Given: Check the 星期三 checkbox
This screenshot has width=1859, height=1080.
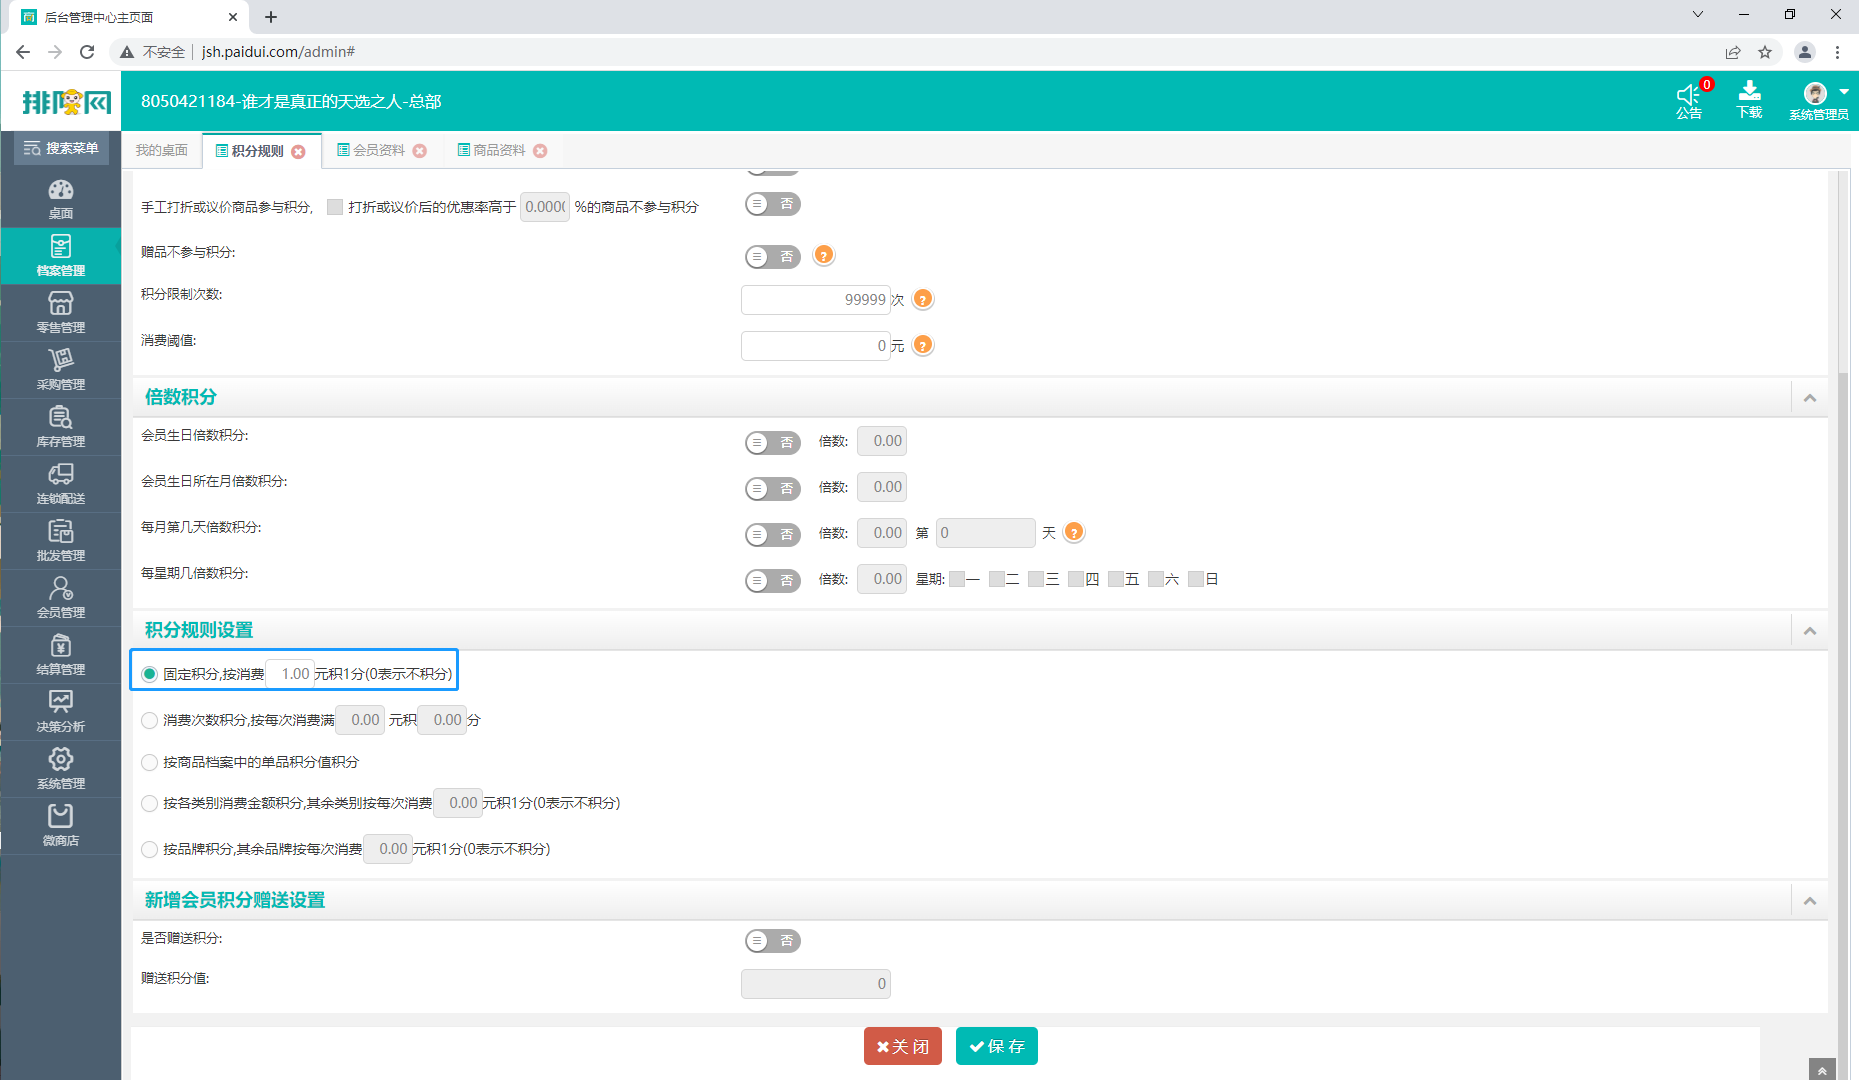Looking at the screenshot, I should pyautogui.click(x=1036, y=579).
